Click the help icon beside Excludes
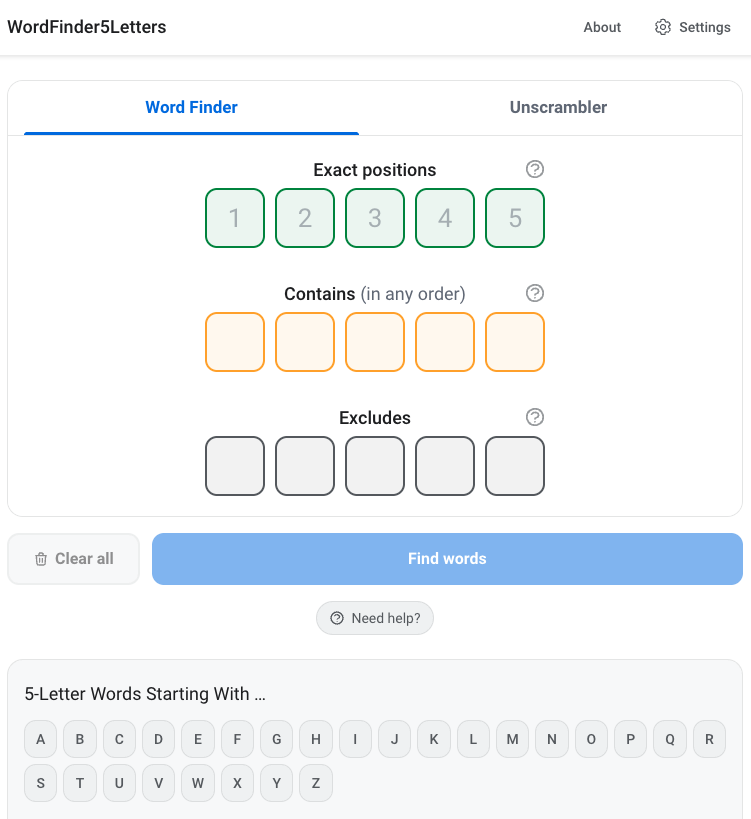Image resolution: width=751 pixels, height=819 pixels. (535, 417)
